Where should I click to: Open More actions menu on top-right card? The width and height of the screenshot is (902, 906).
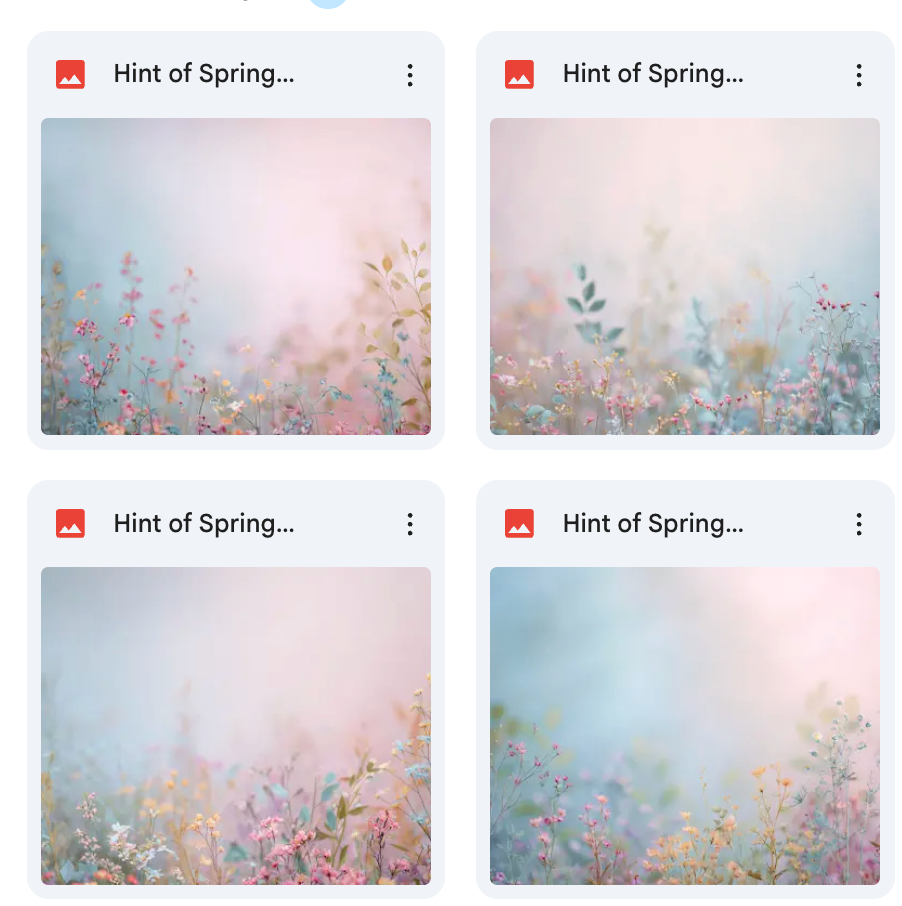tap(859, 75)
